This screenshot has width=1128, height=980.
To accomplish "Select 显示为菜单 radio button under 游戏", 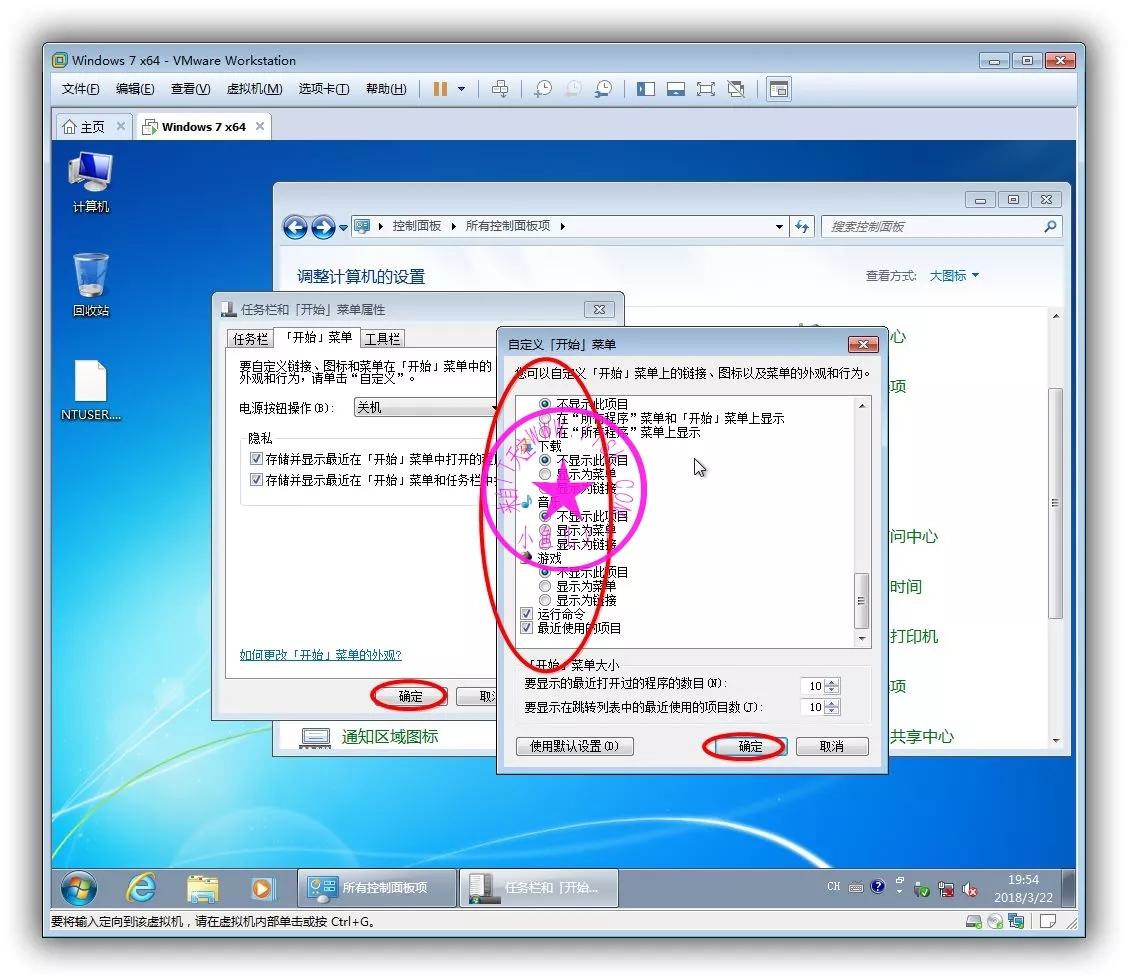I will [545, 586].
